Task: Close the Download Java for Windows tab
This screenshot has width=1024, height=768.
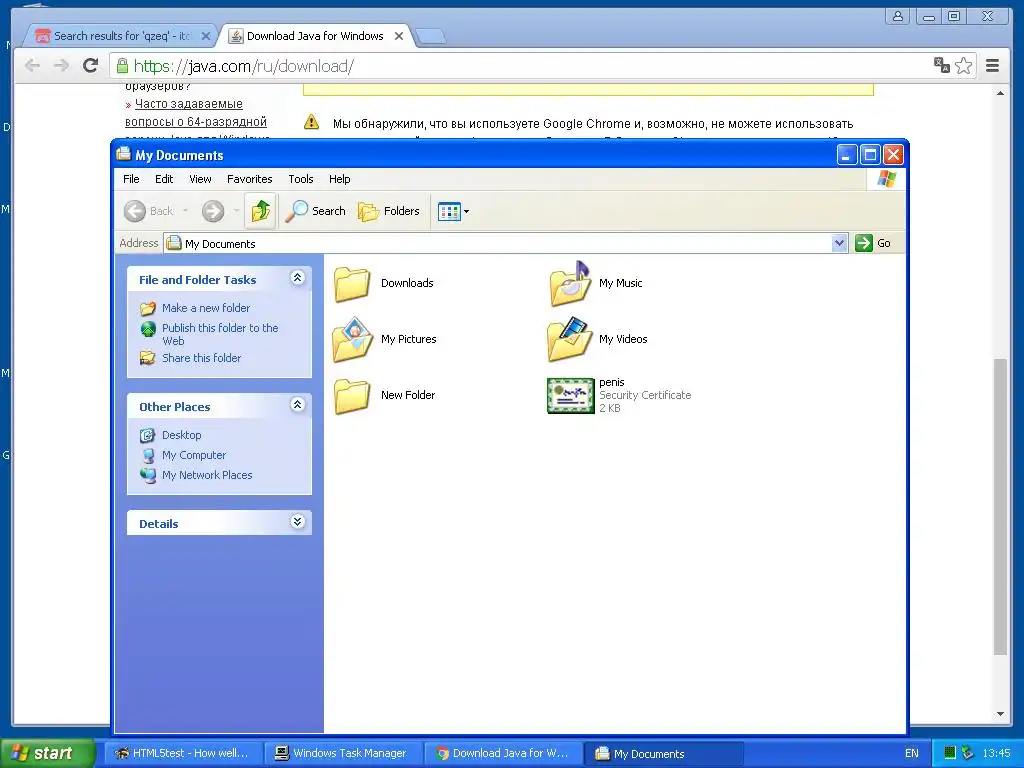Action: (398, 37)
